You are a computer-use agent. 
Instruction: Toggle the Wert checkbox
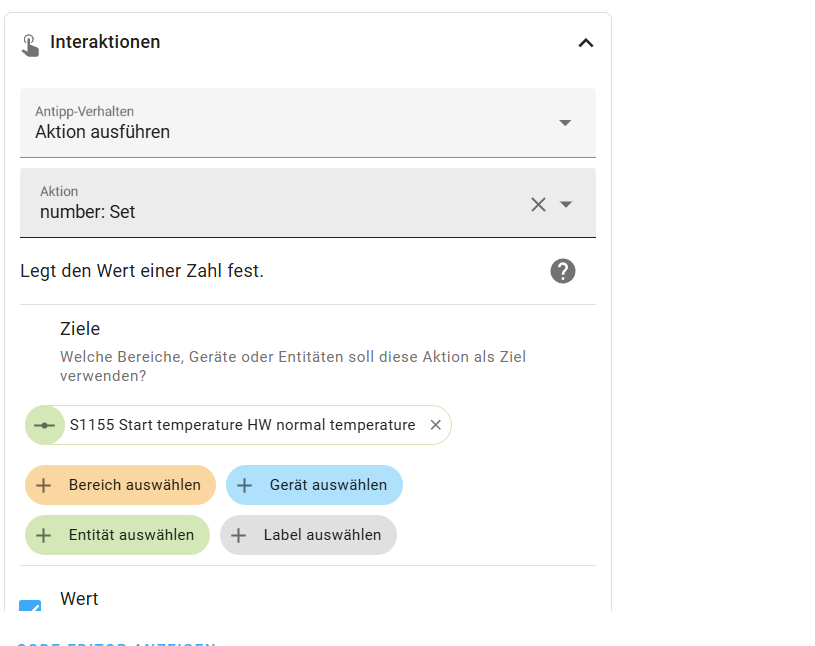[x=31, y=606]
